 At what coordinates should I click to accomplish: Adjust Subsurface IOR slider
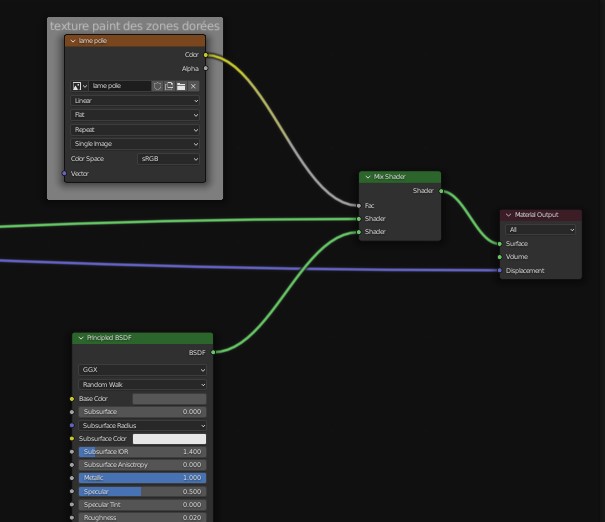142,452
